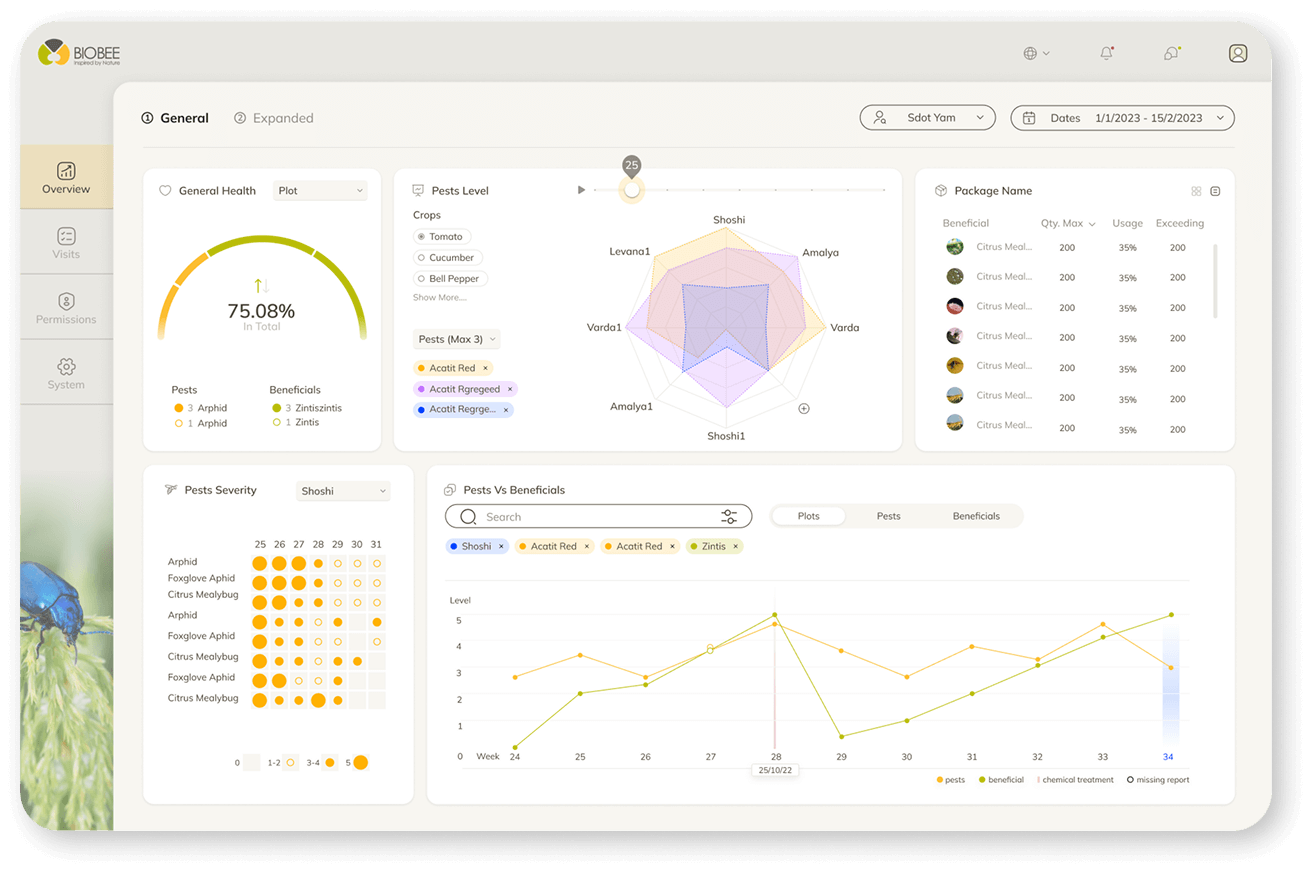
Task: Switch Package Name to list view
Action: tap(1215, 191)
